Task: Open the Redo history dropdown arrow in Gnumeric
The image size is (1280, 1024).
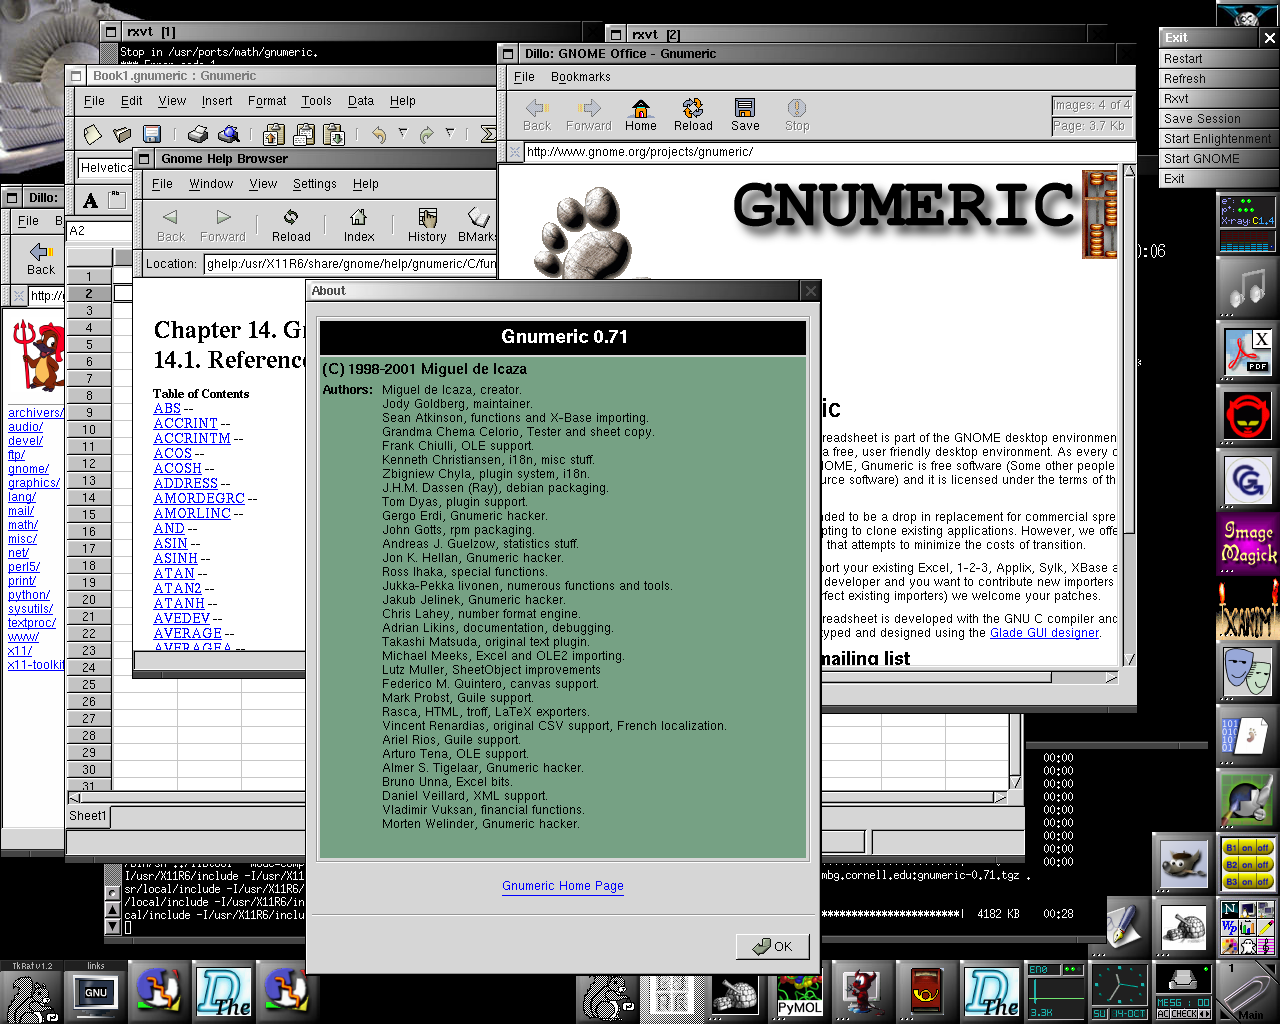Action: point(450,132)
